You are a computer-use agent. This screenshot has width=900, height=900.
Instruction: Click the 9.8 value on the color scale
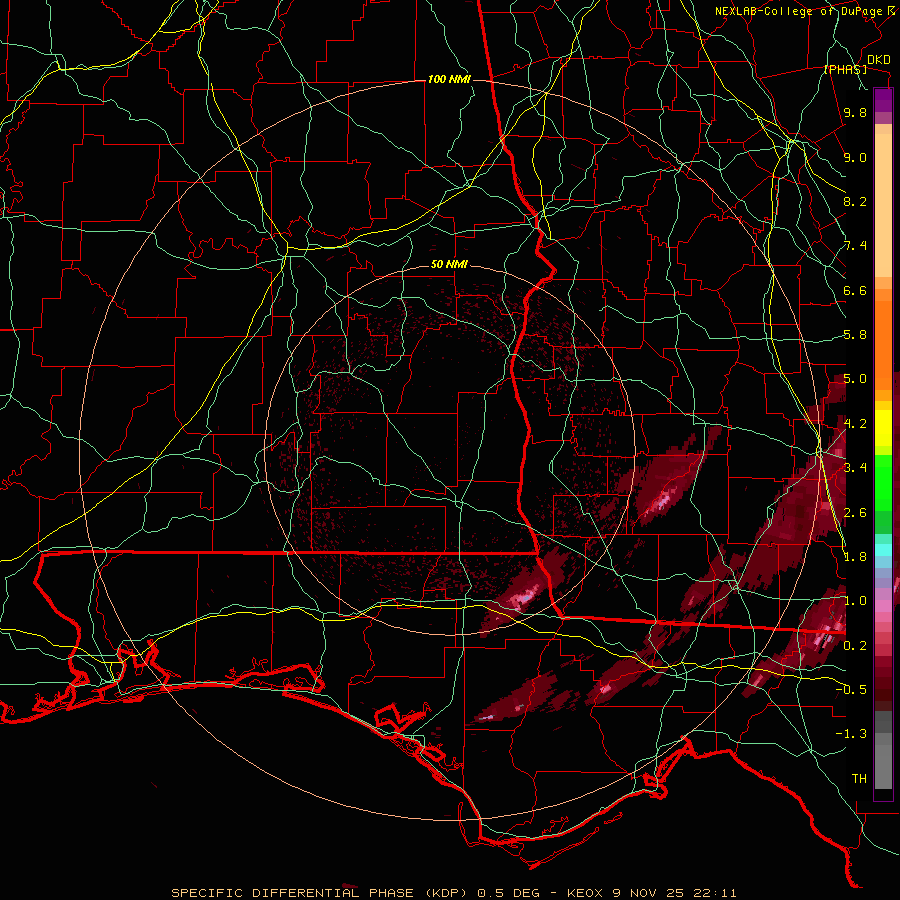click(855, 112)
